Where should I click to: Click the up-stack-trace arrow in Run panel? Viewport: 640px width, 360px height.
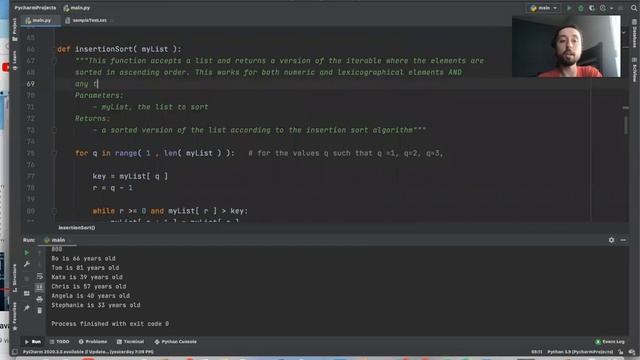coord(40,253)
